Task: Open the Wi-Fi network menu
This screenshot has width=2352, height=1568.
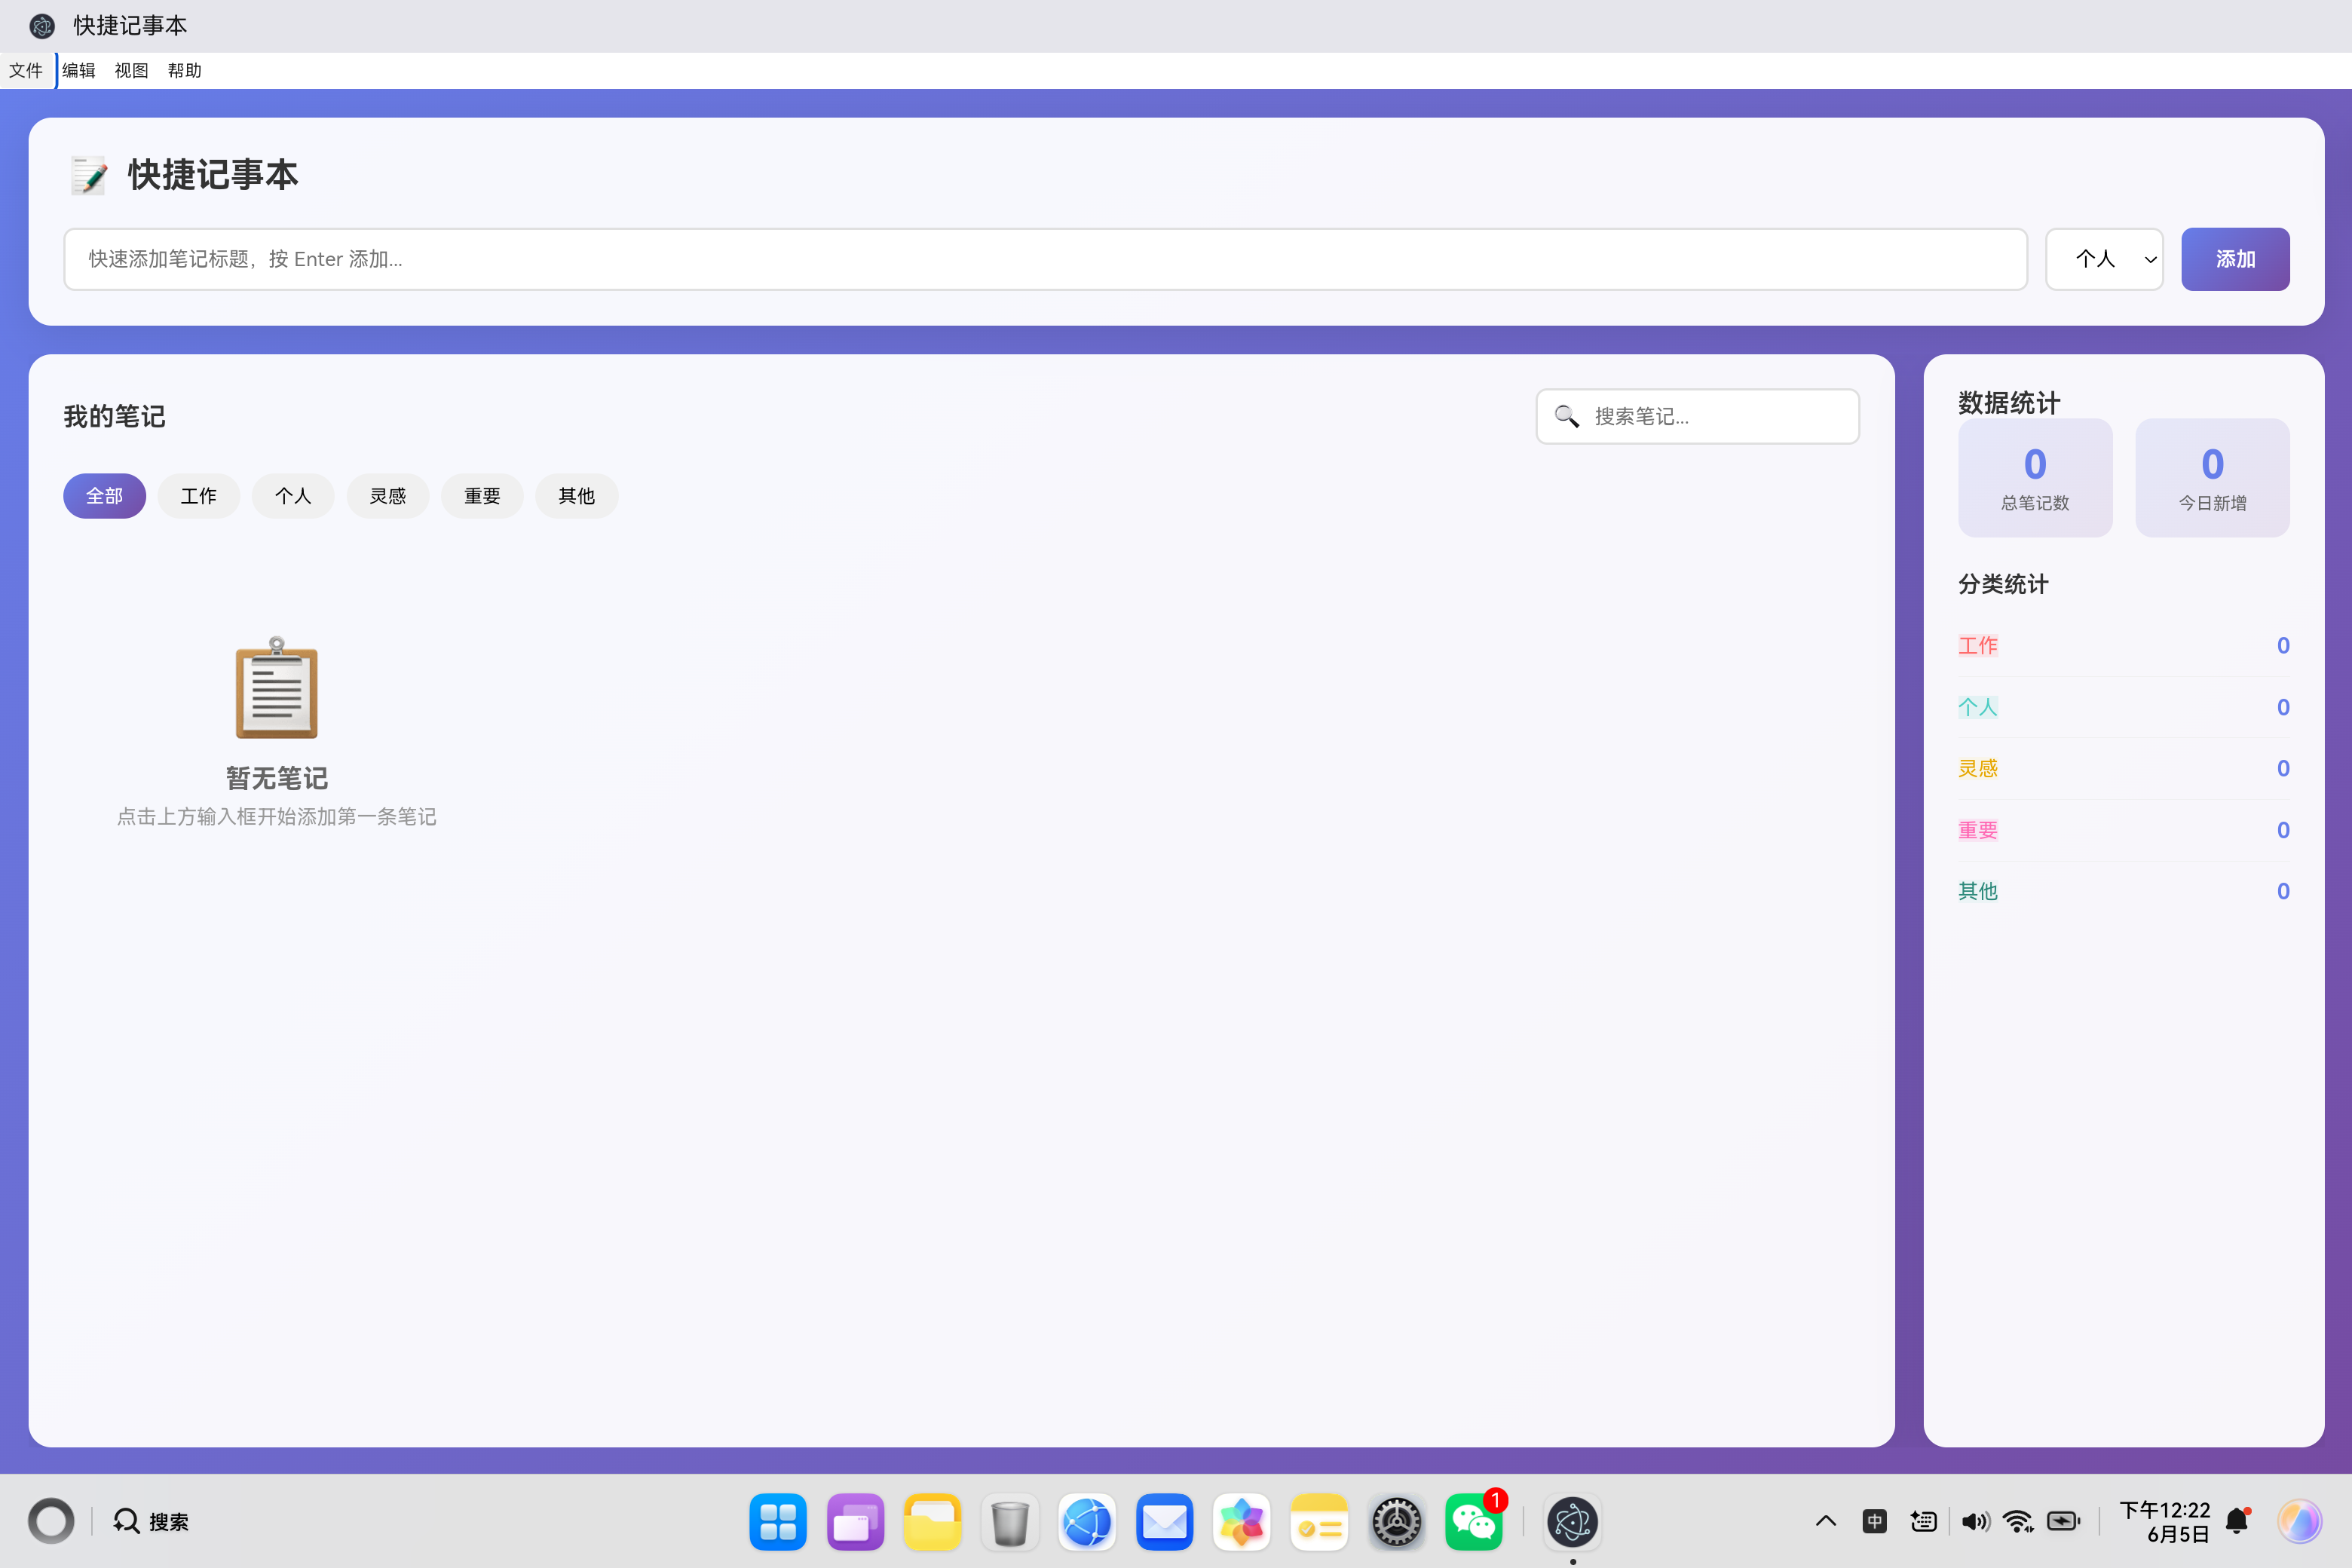Action: tap(2018, 1521)
